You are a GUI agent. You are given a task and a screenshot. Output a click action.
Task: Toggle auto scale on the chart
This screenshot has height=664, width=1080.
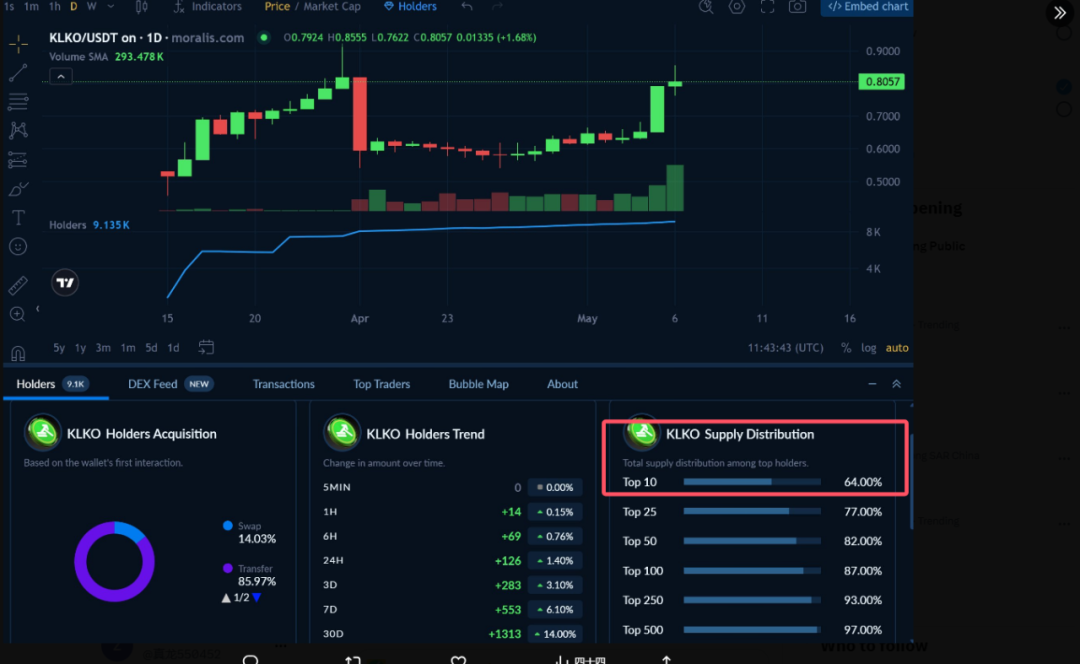click(897, 348)
